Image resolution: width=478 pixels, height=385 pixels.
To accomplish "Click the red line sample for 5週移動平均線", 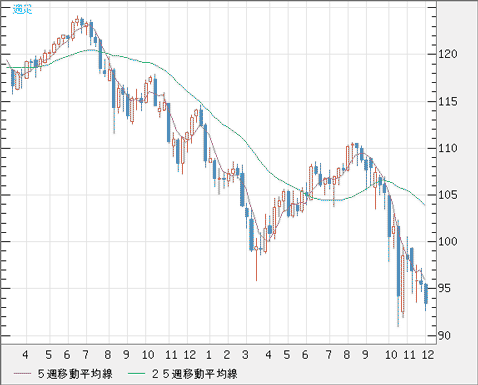I will (x=22, y=374).
